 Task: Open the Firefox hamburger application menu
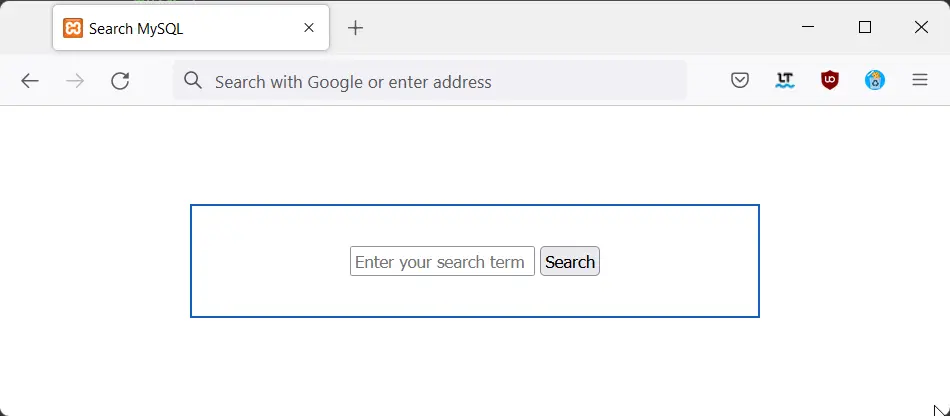tap(920, 80)
